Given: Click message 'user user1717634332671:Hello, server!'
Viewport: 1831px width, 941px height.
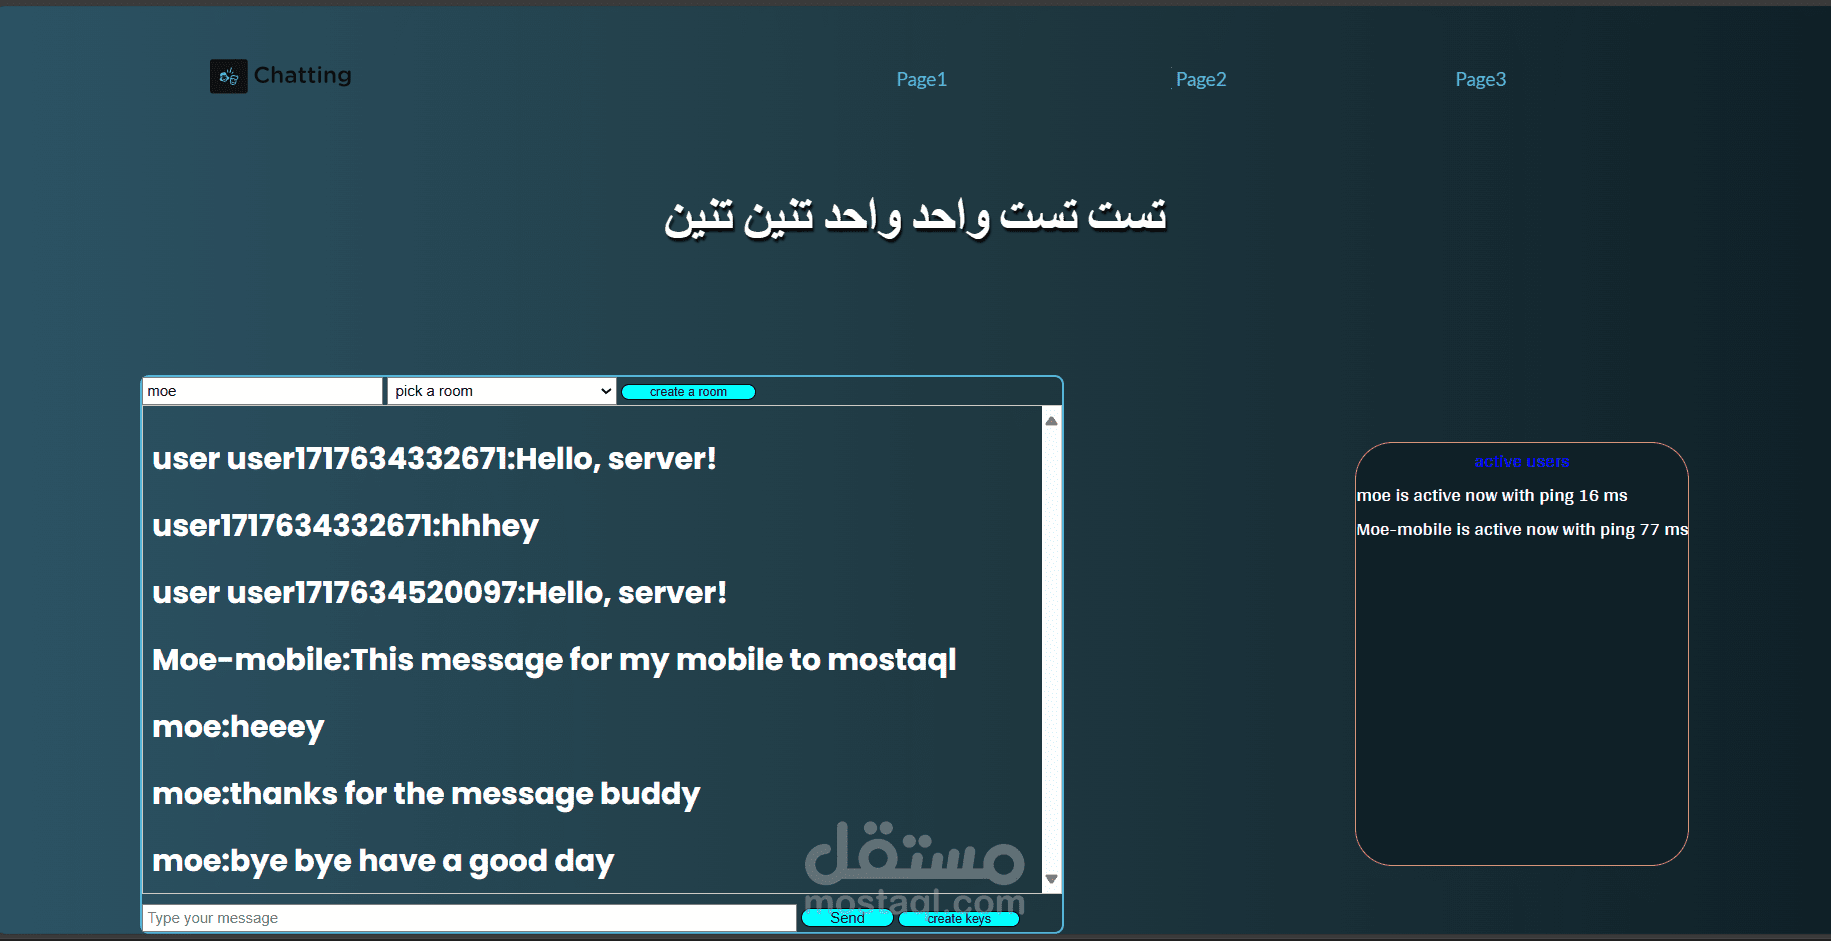Looking at the screenshot, I should (434, 459).
